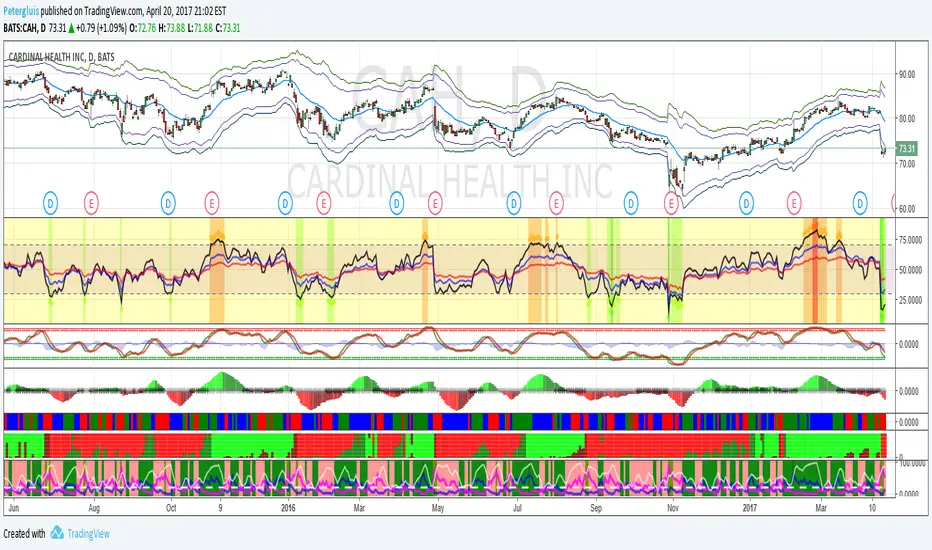Click the 'Nov' time axis label
Viewport: 932px width, 550px height.
[x=673, y=508]
